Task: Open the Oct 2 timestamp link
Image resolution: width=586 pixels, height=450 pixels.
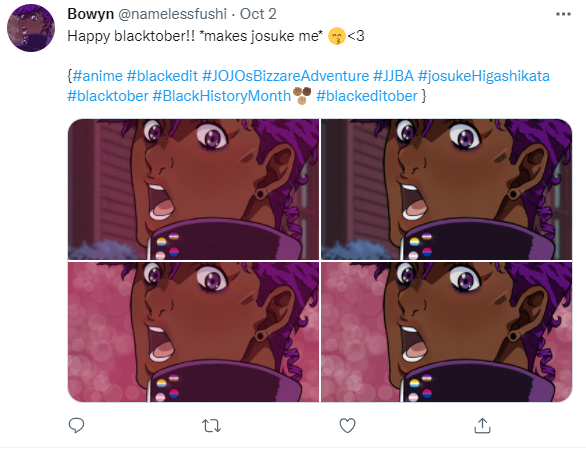Action: pos(258,14)
